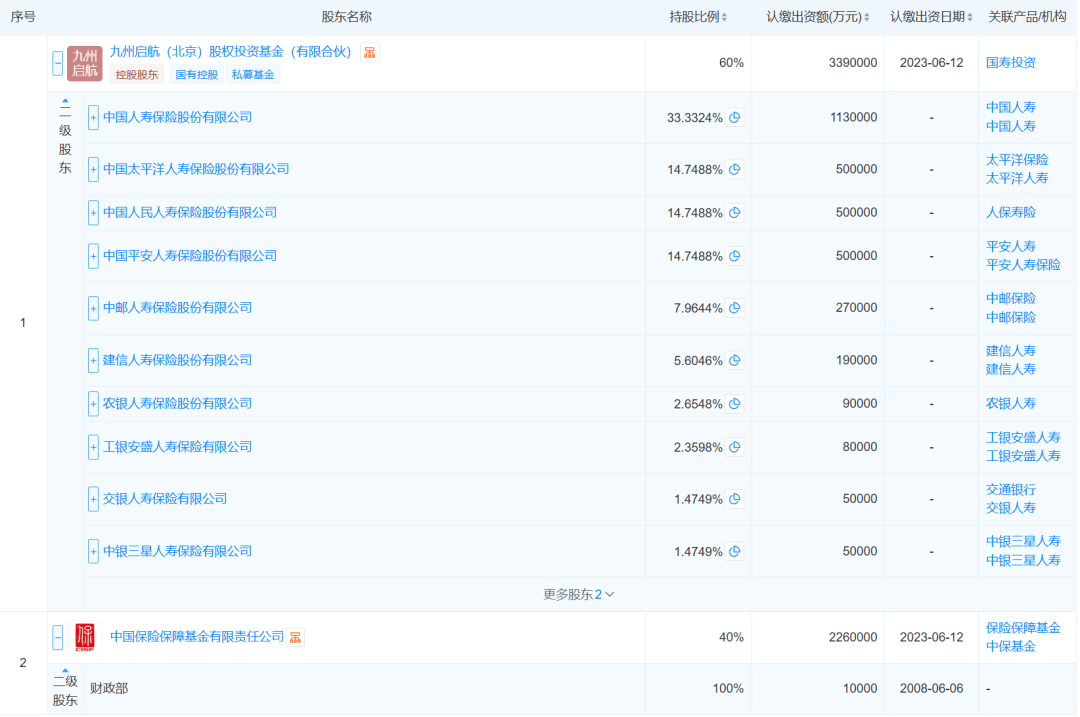Click the 国有控股 tag

[x=196, y=75]
